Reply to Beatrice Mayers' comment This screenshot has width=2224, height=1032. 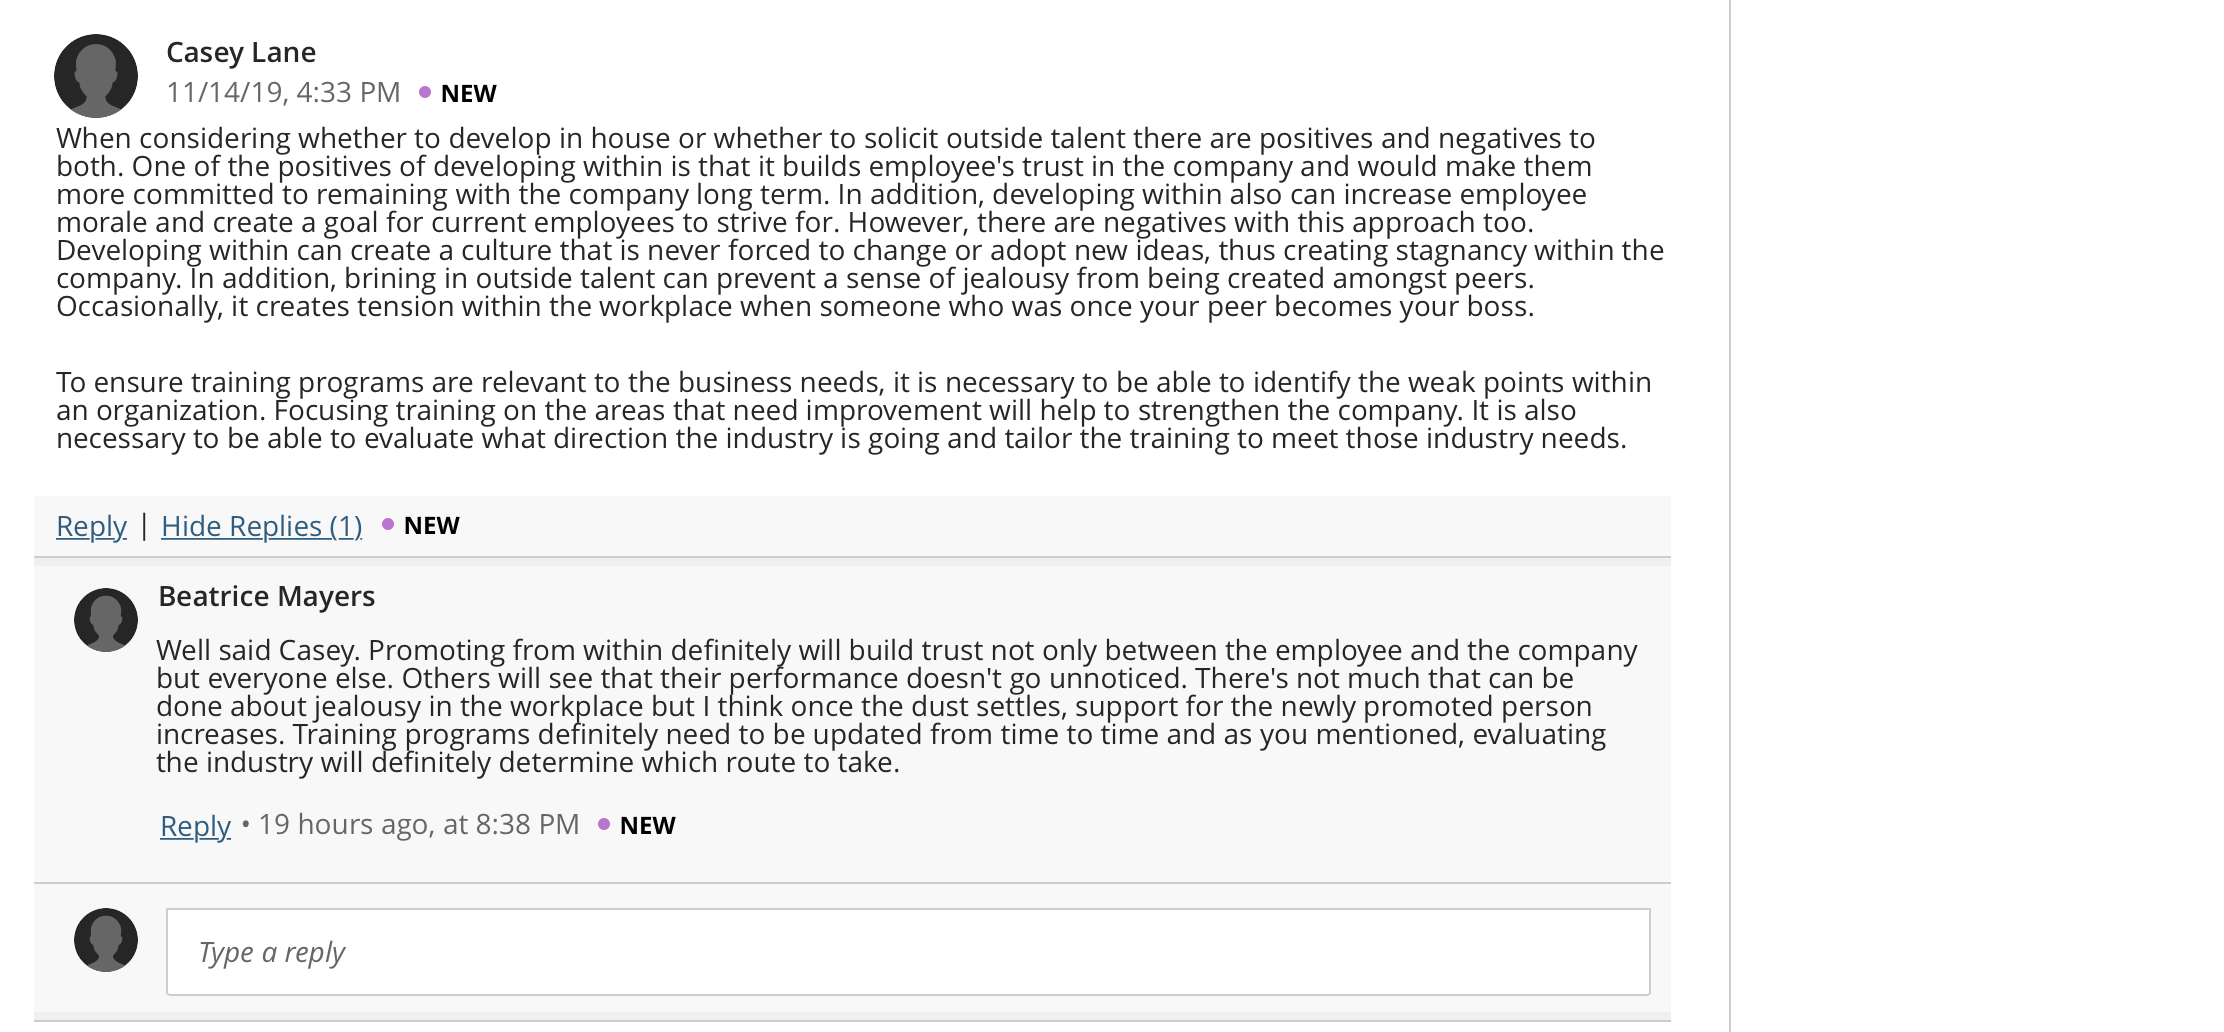195,826
